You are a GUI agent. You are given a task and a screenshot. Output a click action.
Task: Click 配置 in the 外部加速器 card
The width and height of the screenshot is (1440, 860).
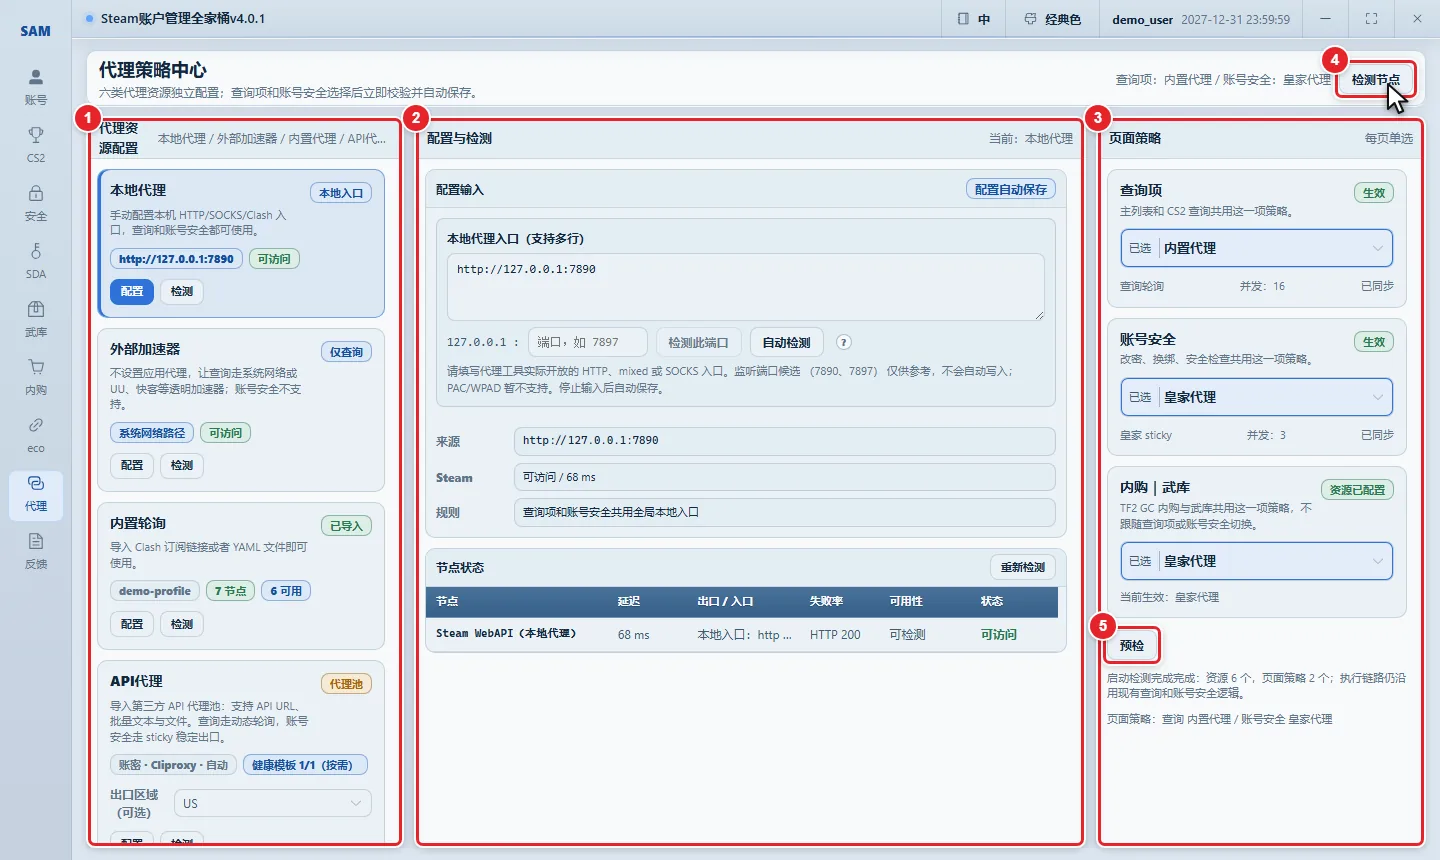(x=132, y=465)
